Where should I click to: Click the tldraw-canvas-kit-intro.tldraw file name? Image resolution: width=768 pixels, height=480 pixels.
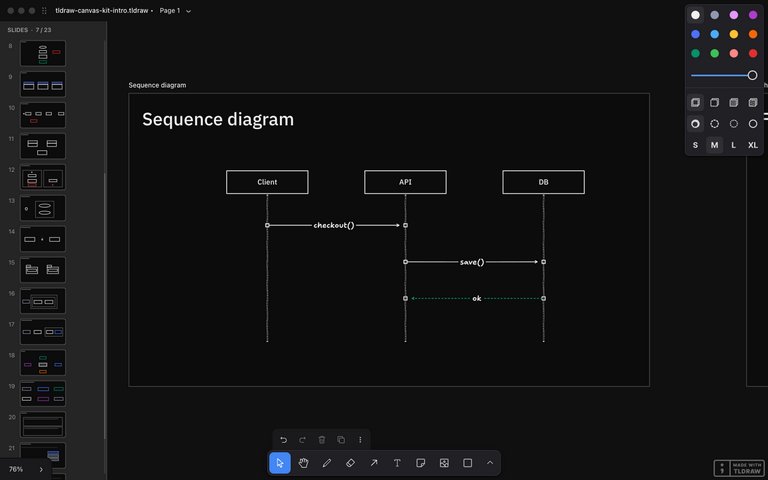pyautogui.click(x=102, y=10)
